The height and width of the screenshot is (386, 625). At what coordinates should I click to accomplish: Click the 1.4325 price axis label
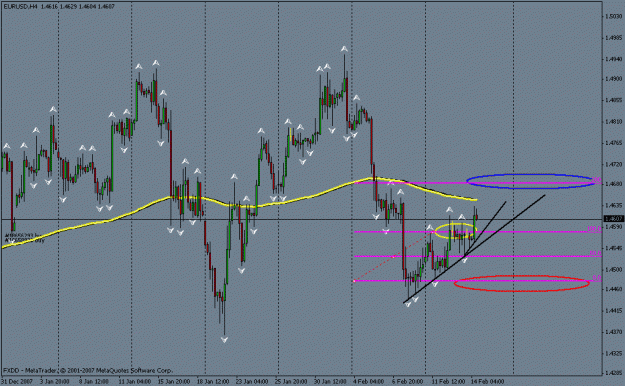[x=614, y=353]
